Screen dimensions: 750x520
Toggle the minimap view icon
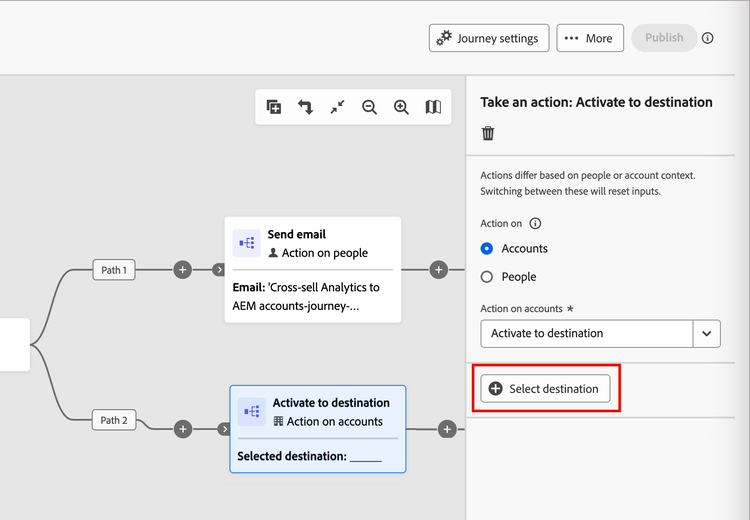coord(433,107)
